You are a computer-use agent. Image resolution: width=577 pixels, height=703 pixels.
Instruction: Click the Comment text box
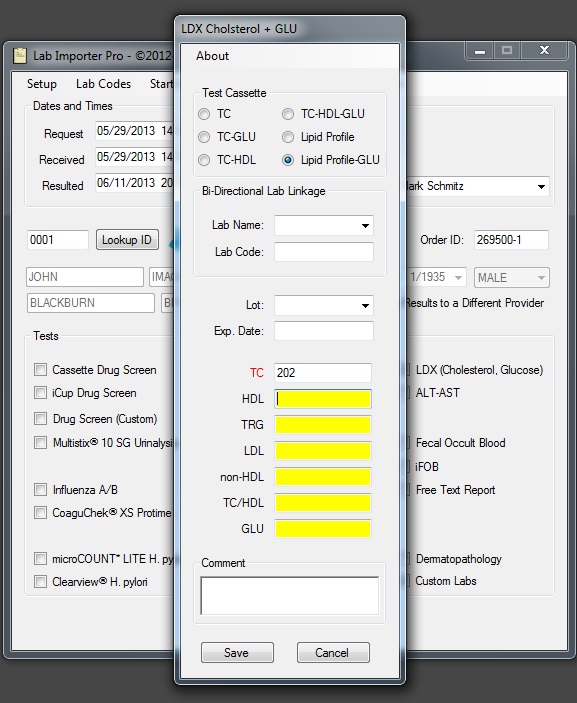(290, 595)
